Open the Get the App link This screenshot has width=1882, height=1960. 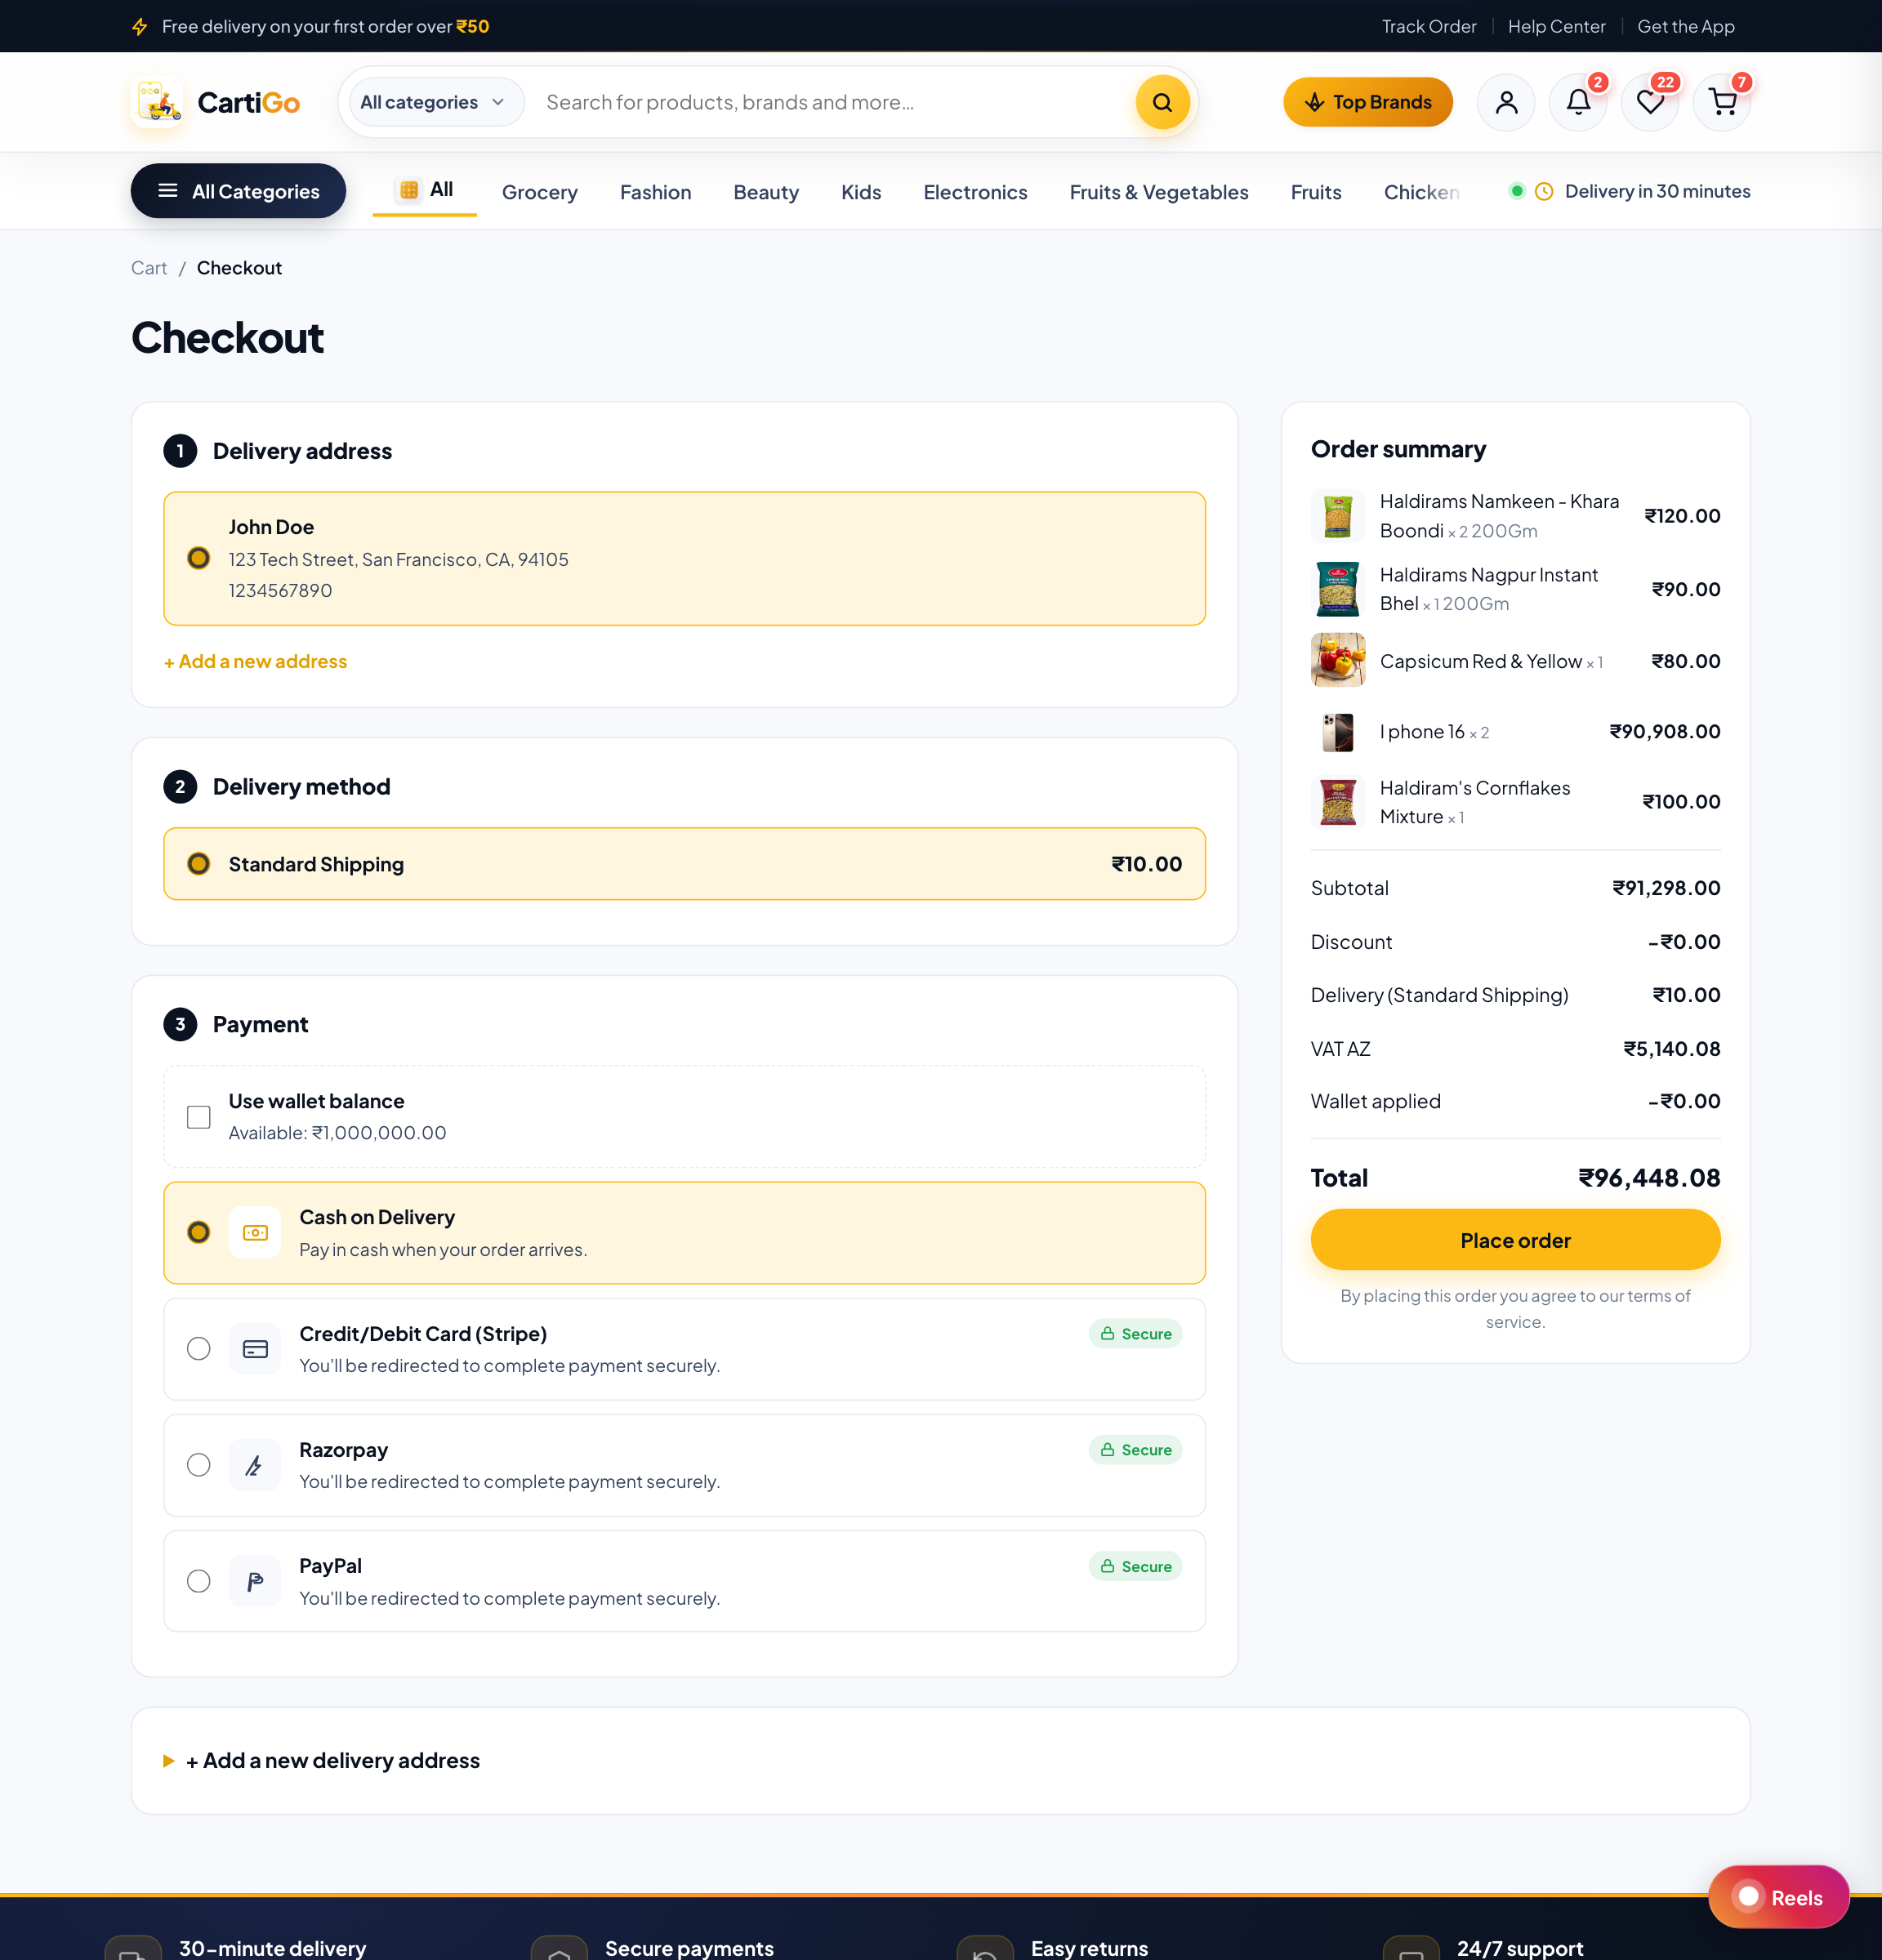click(1685, 27)
